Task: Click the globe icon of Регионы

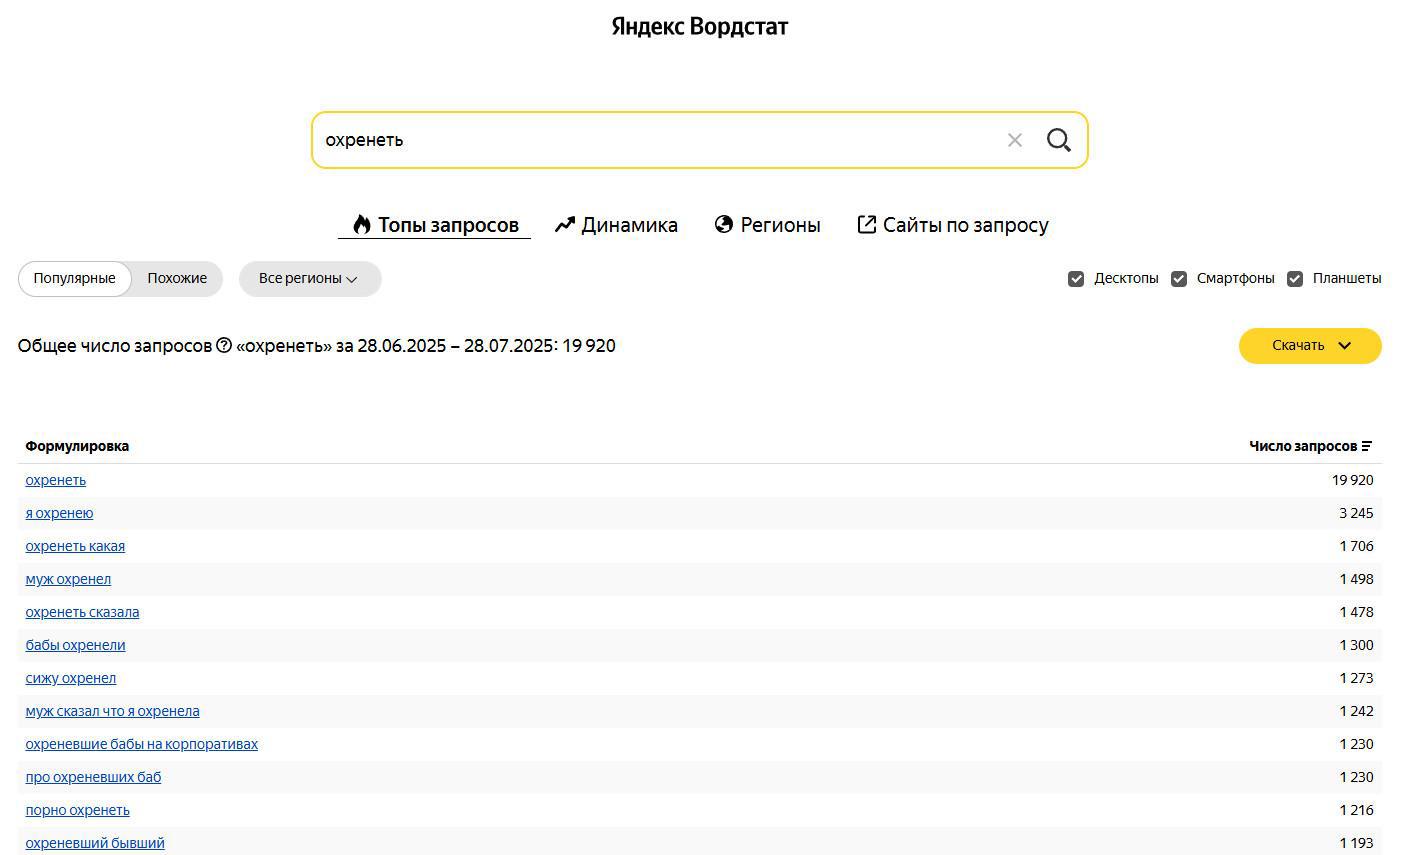Action: (724, 225)
